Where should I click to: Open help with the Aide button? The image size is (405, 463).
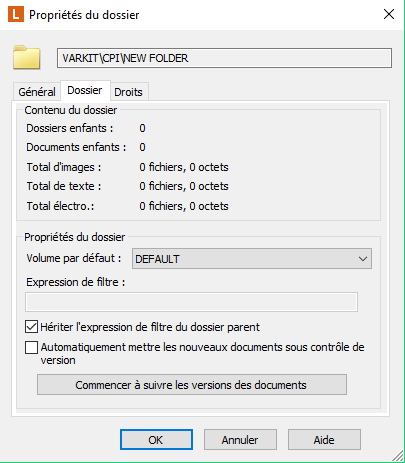(324, 440)
